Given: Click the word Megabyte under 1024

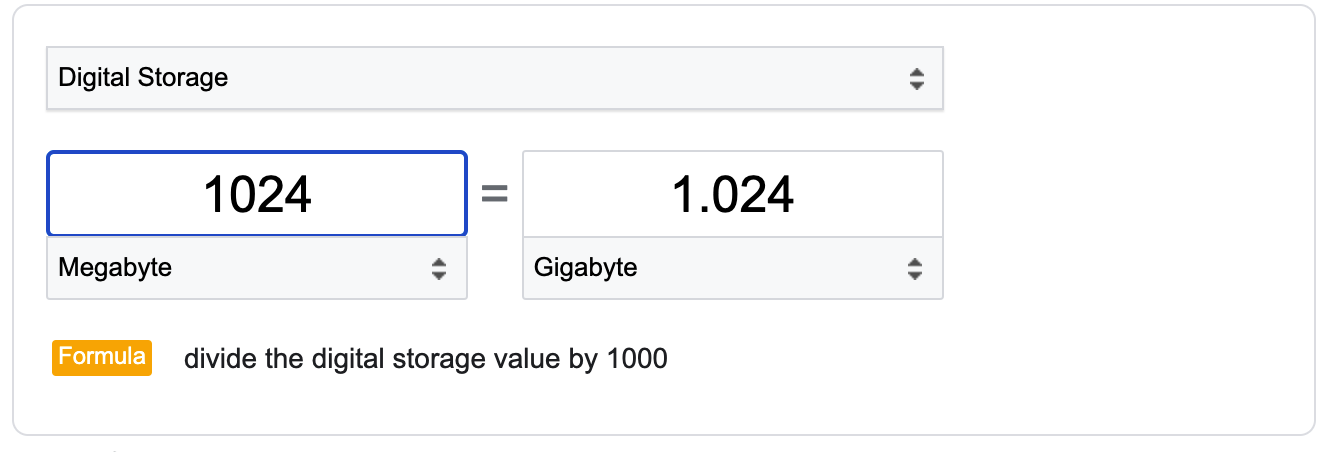Looking at the screenshot, I should [x=115, y=268].
